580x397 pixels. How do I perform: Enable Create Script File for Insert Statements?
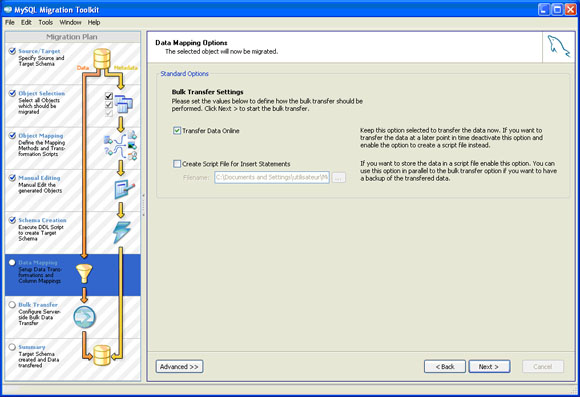click(x=177, y=164)
